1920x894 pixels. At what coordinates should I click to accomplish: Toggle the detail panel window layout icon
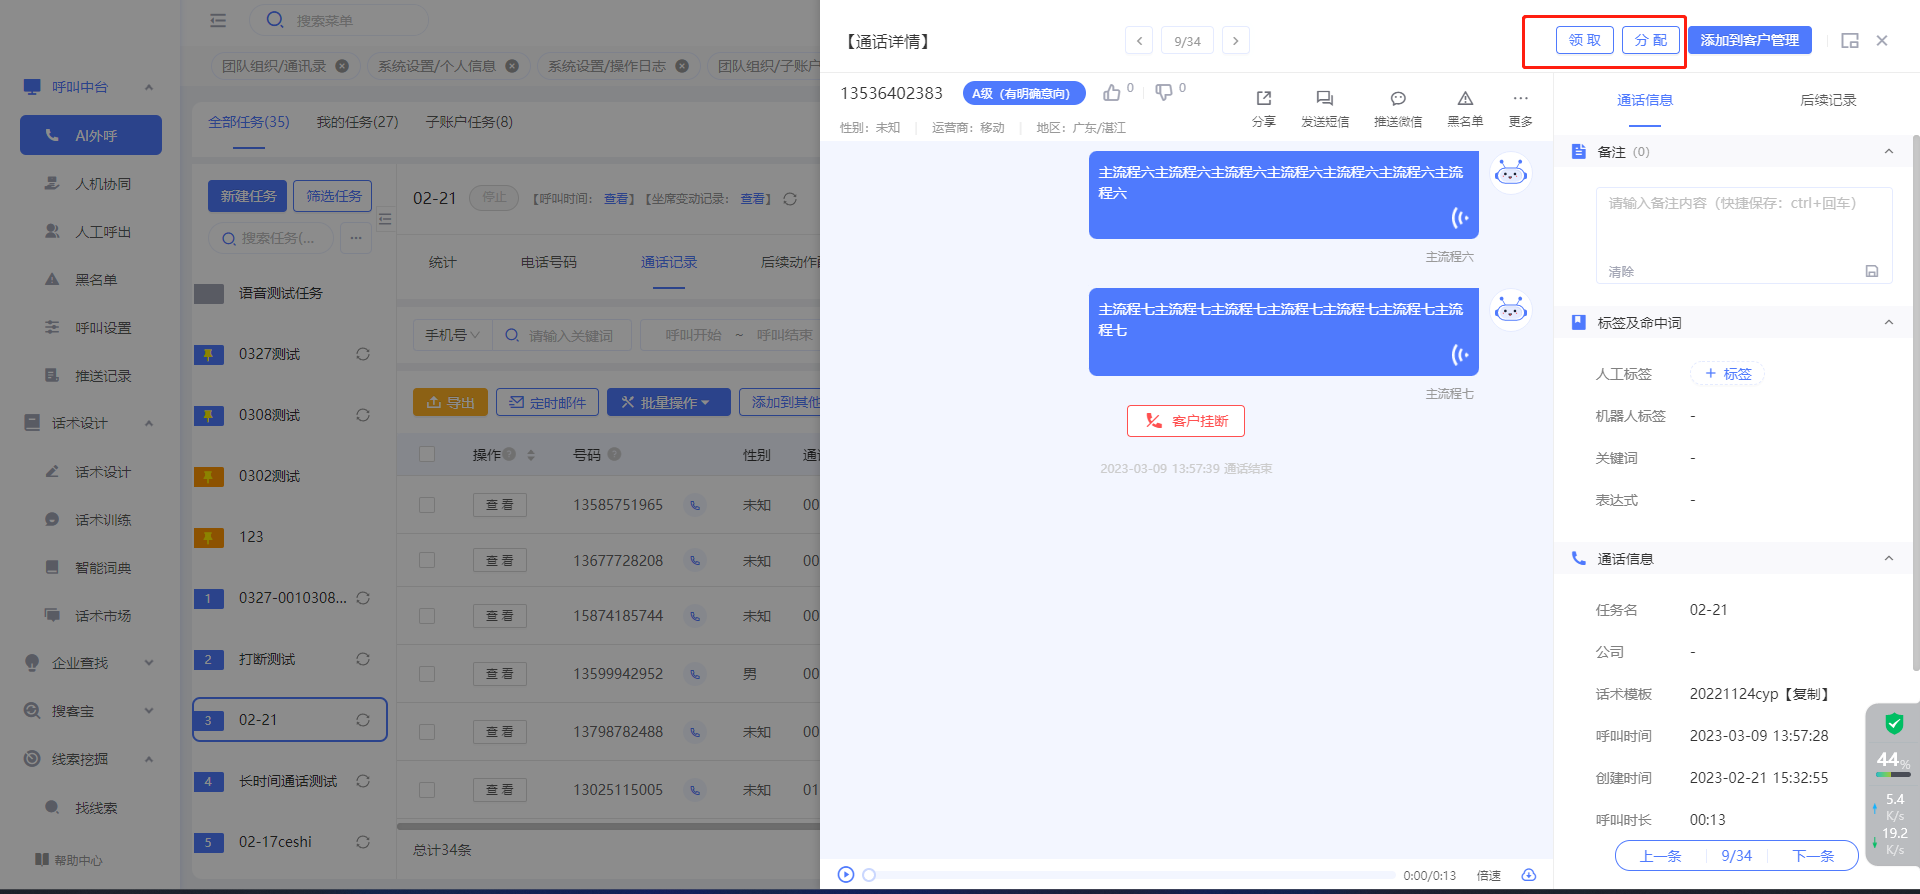[x=1850, y=41]
